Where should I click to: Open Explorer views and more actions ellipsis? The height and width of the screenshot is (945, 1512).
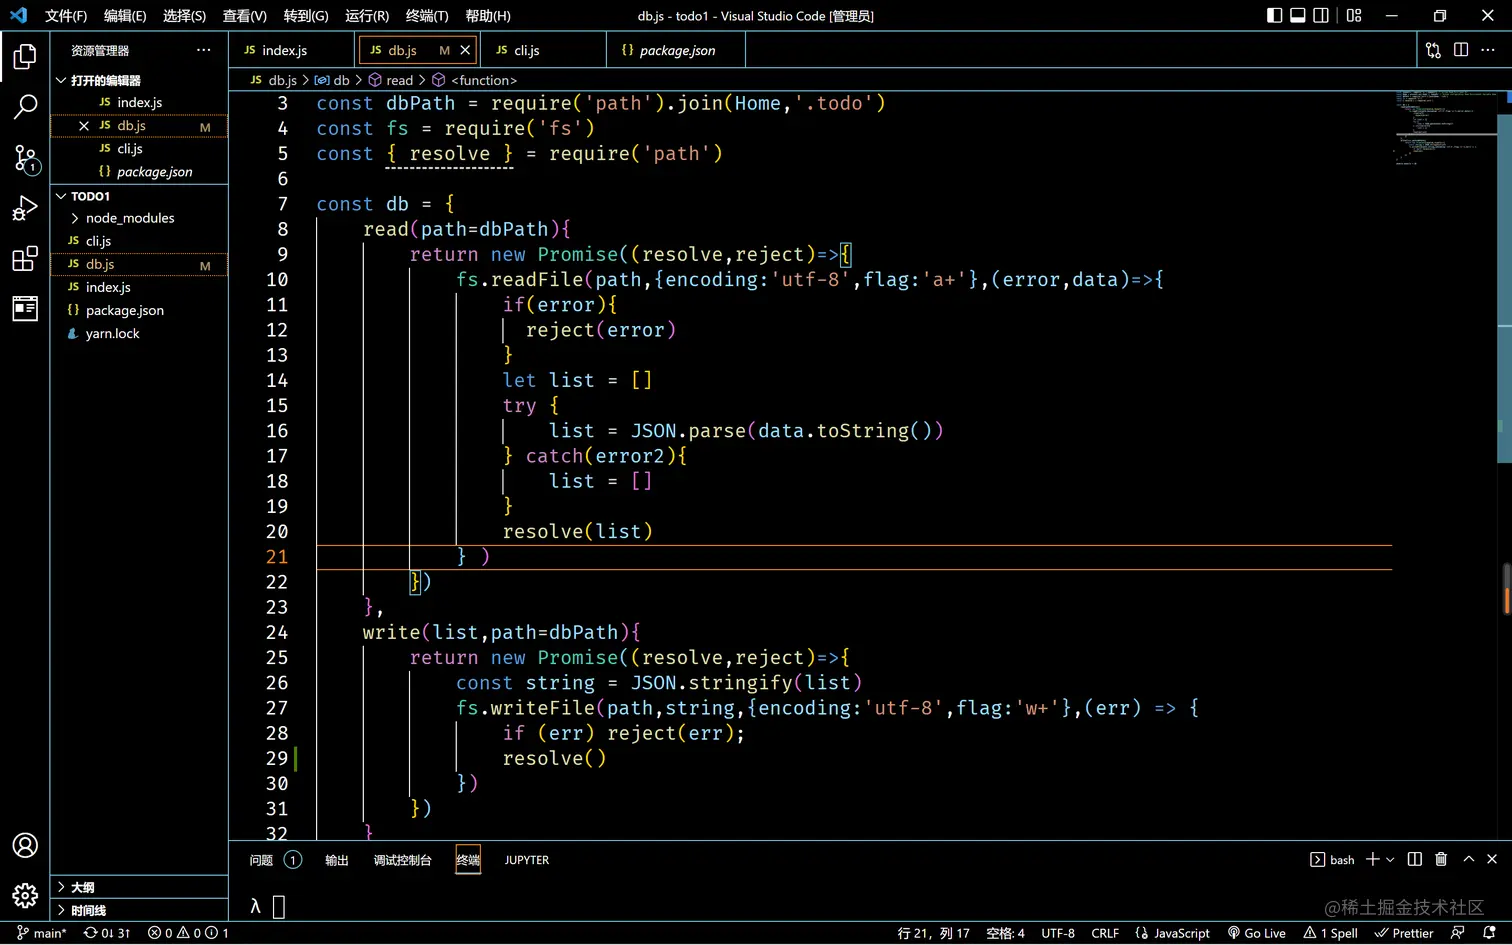tap(204, 50)
